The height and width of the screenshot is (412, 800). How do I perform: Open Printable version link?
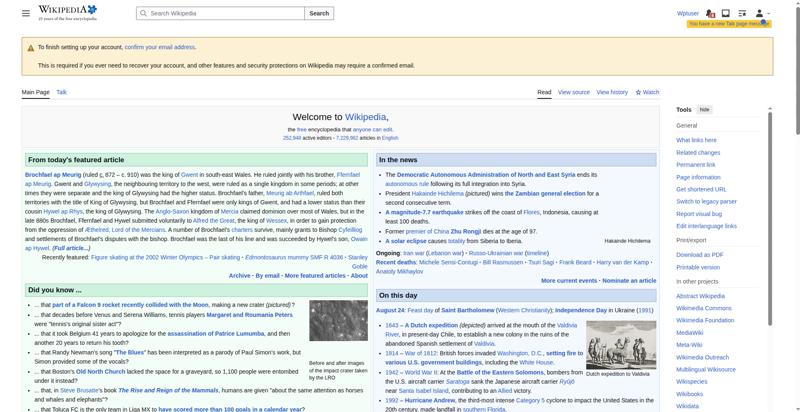coord(697,267)
